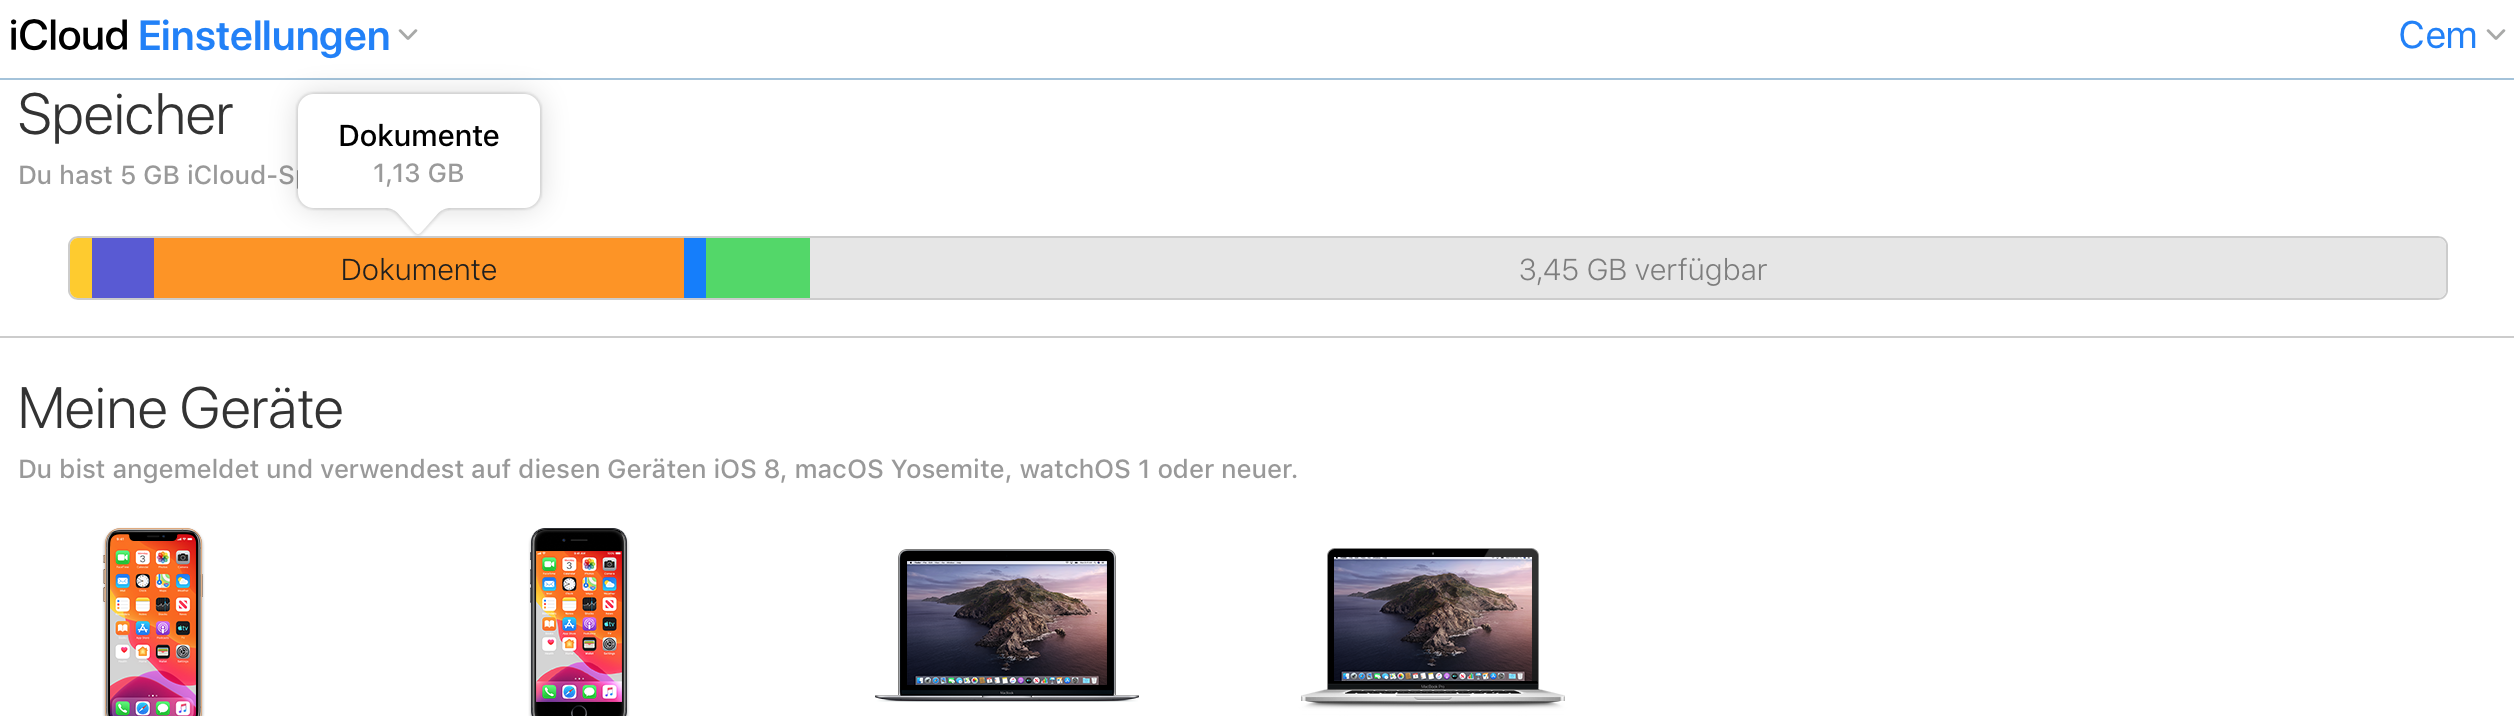Select the purple storage segment
2514x716 pixels.
pos(123,268)
